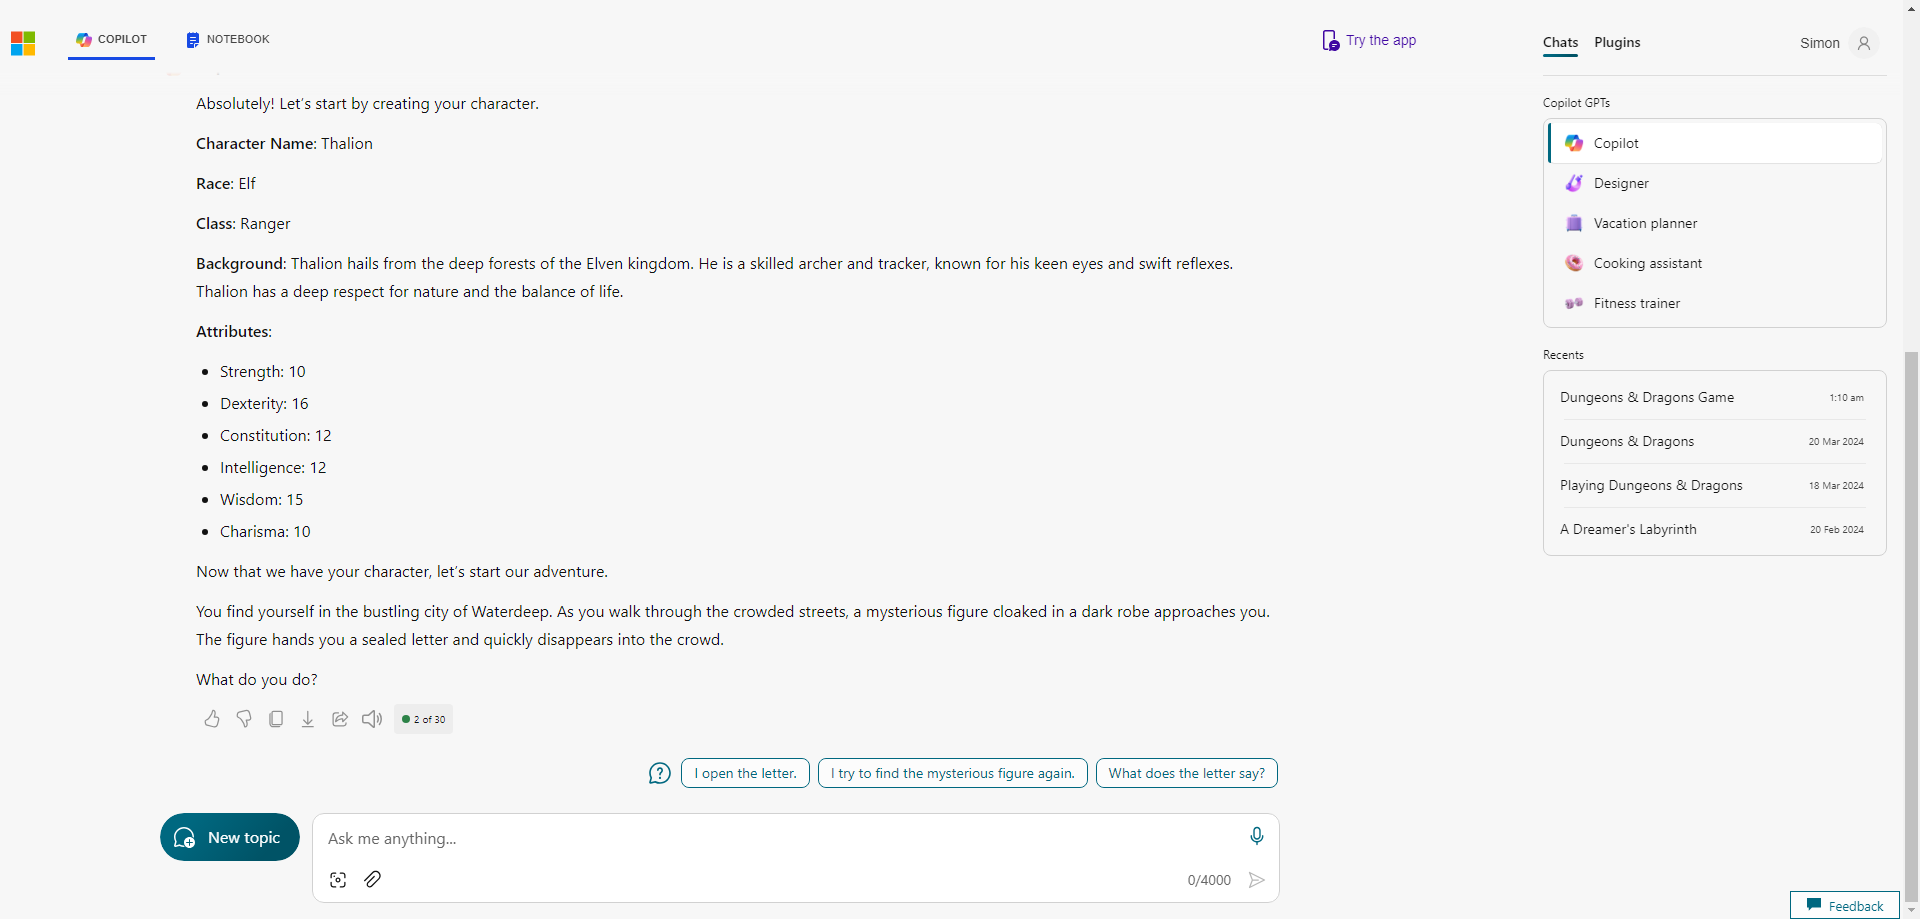Image resolution: width=1920 pixels, height=919 pixels.
Task: Click the Microsoft logo icon
Action: pos(23,43)
